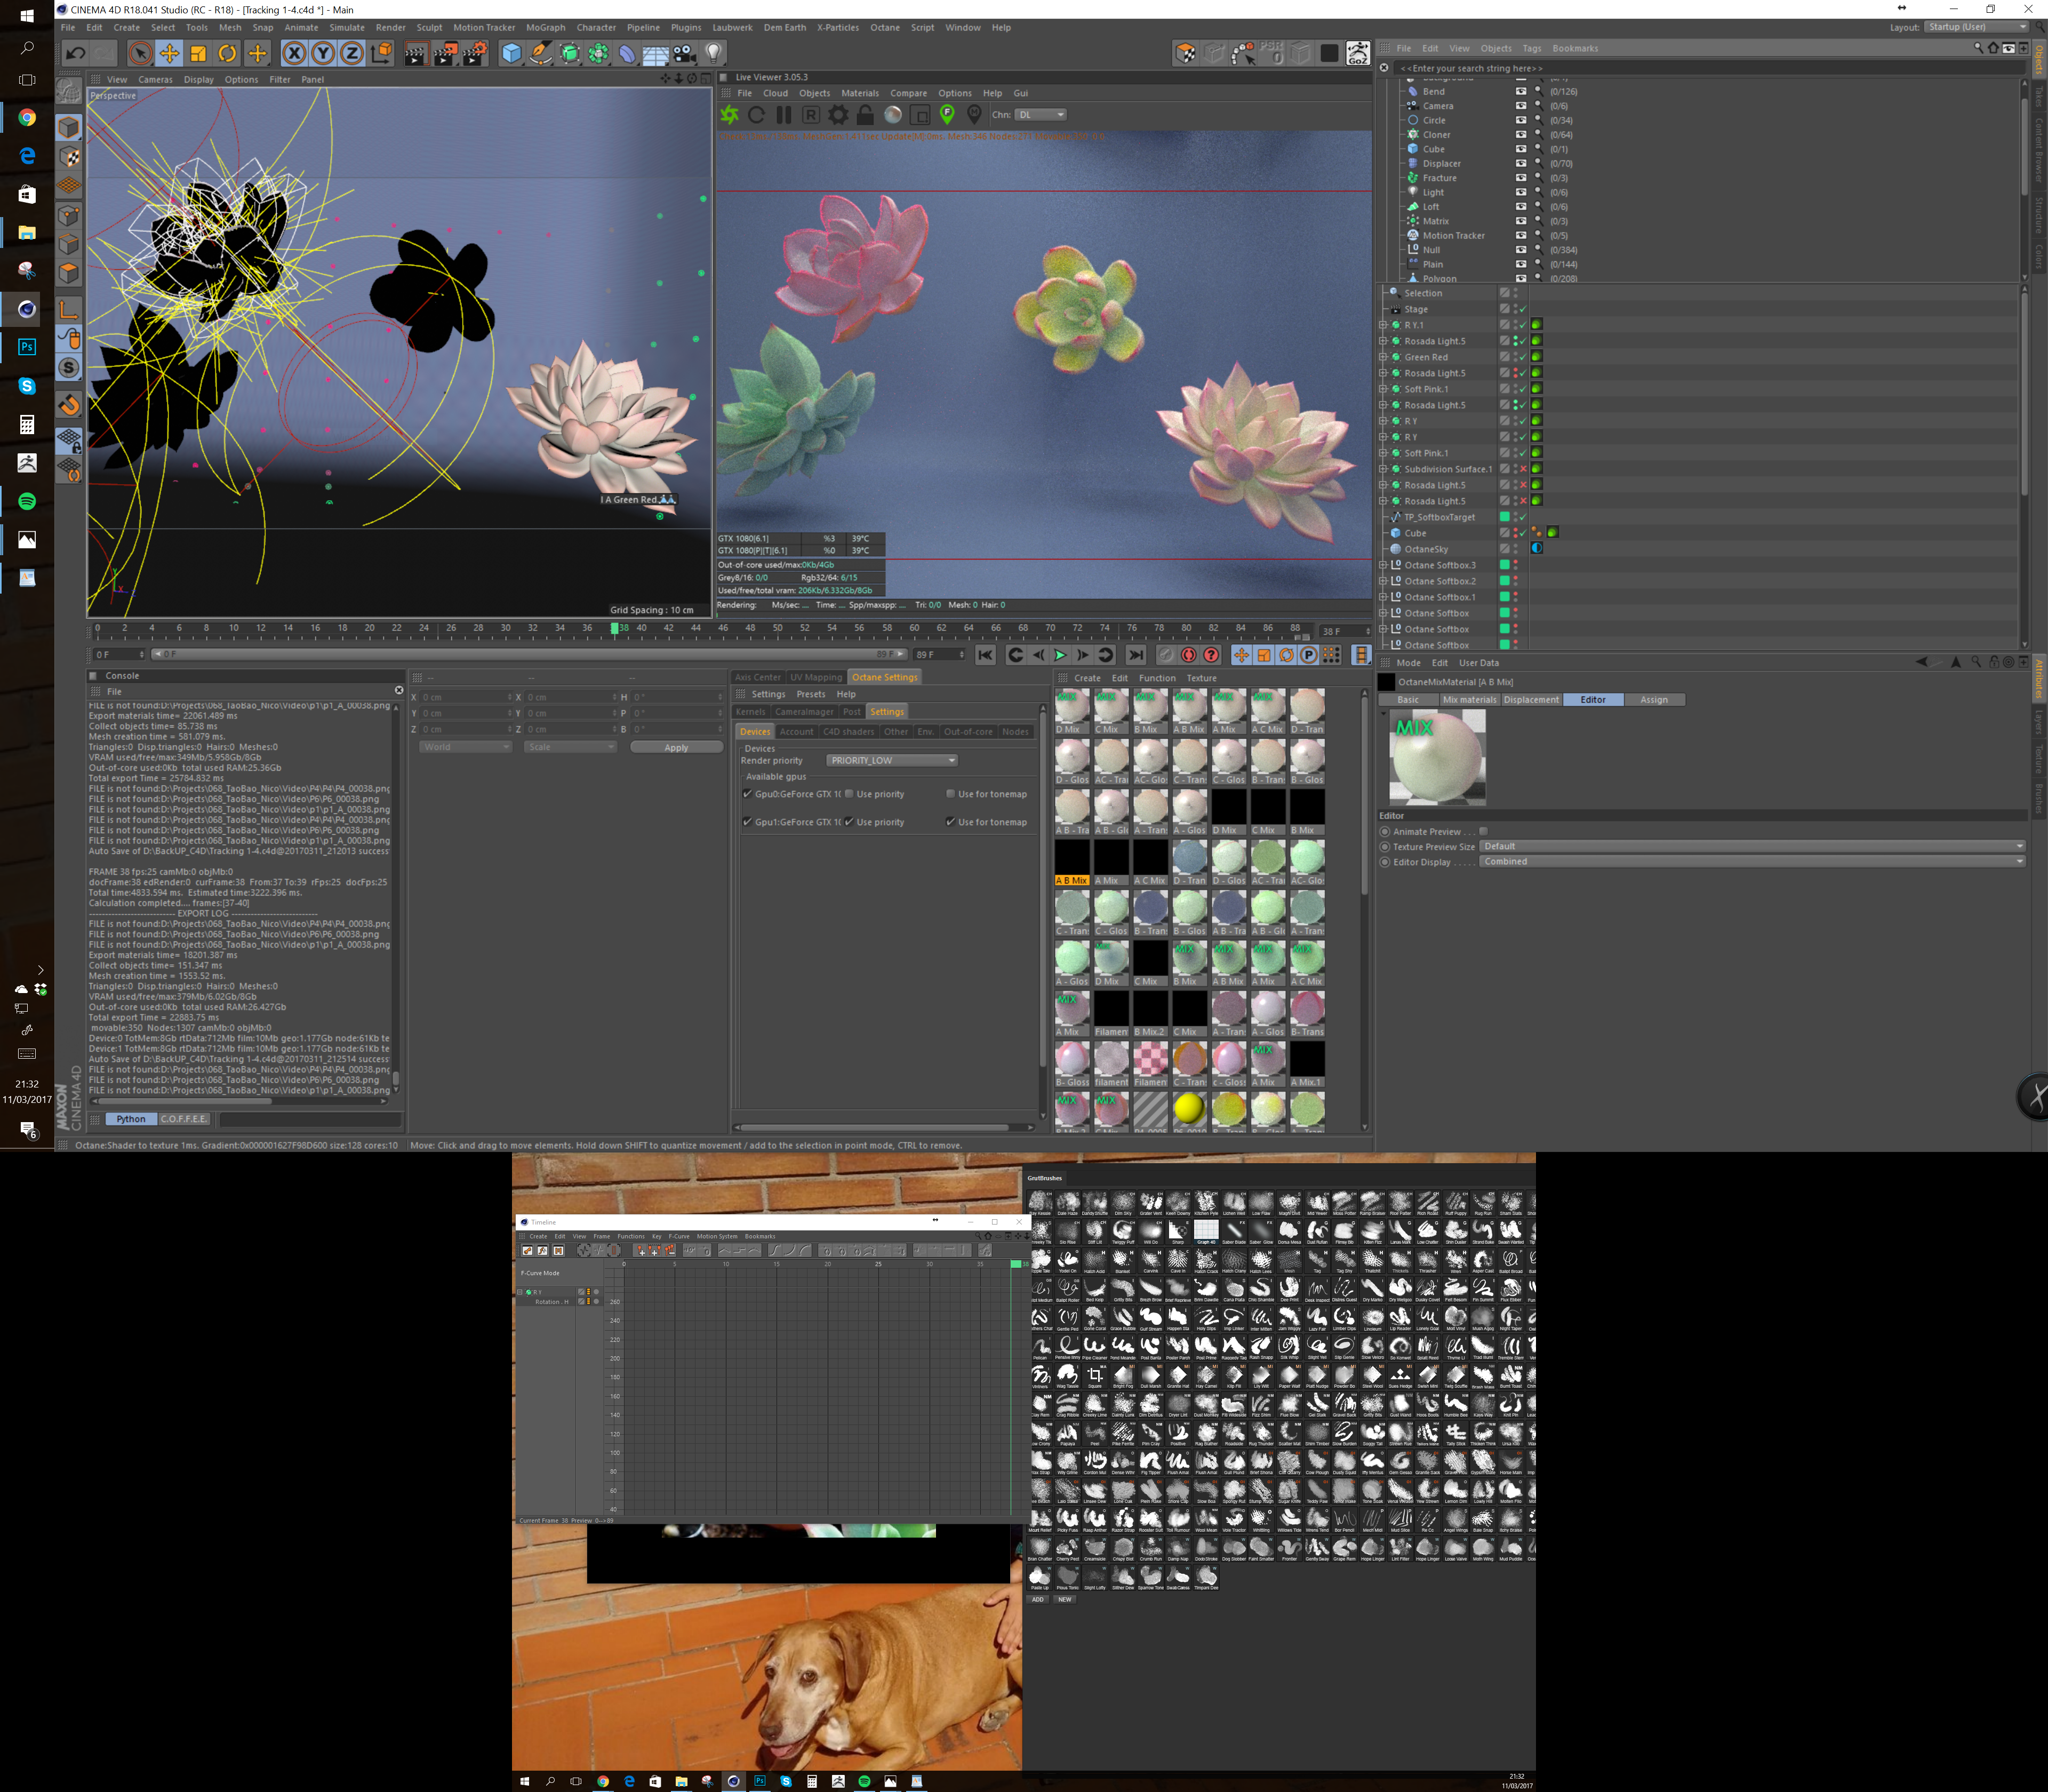2048x1792 pixels.
Task: Open the Camera object icon
Action: point(684,54)
